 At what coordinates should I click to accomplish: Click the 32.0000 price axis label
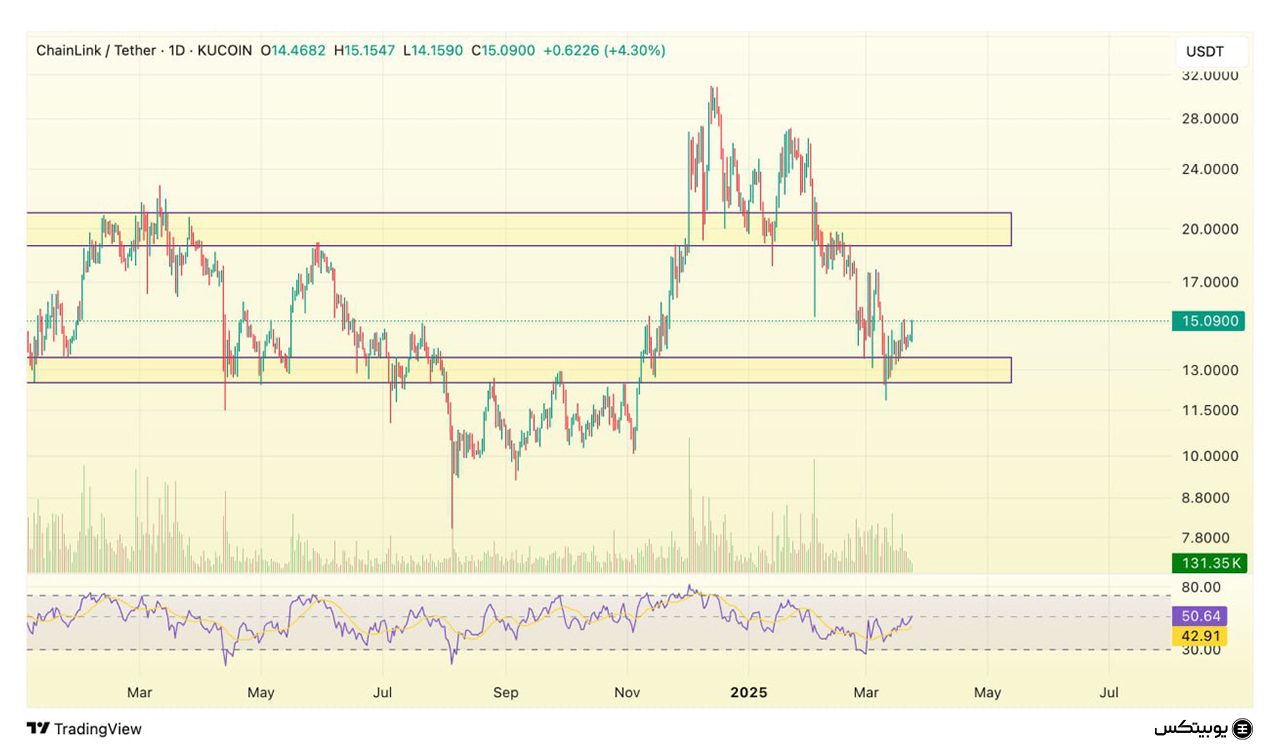[x=1210, y=75]
